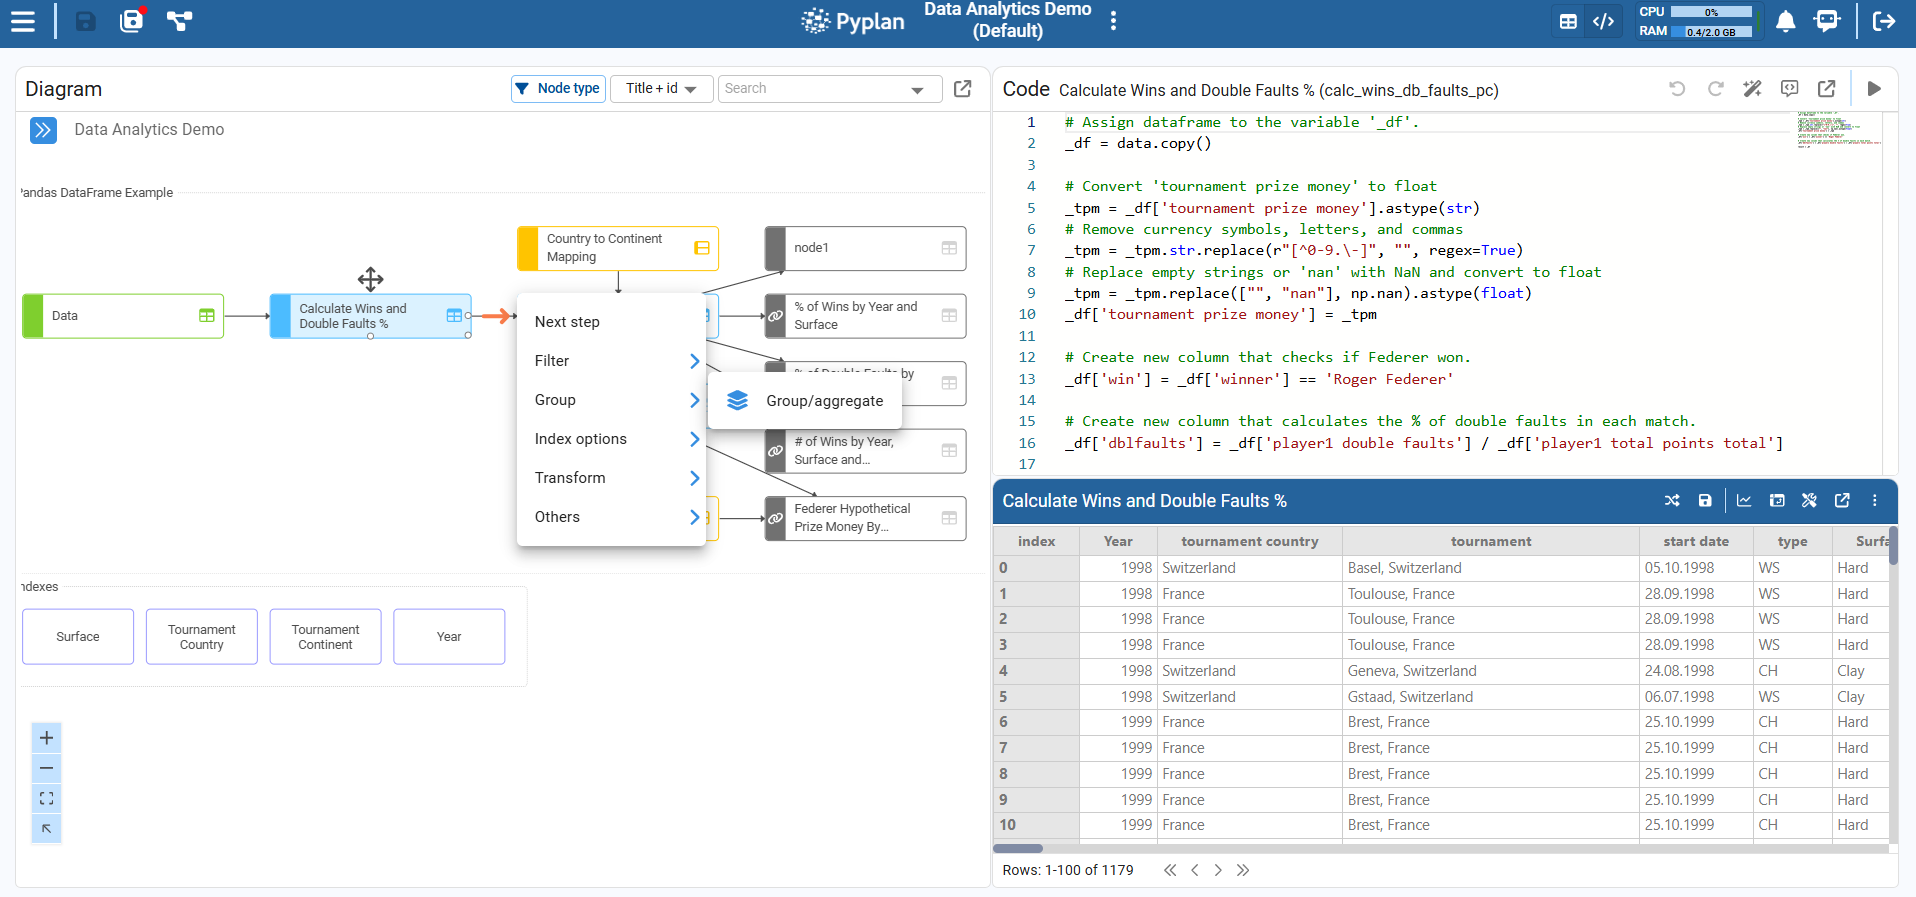
Task: Toggle code view in top bar
Action: (x=1603, y=21)
